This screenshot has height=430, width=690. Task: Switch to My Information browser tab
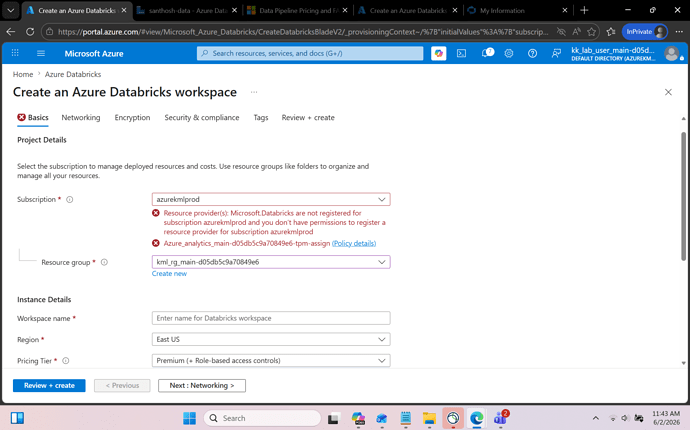coord(517,11)
